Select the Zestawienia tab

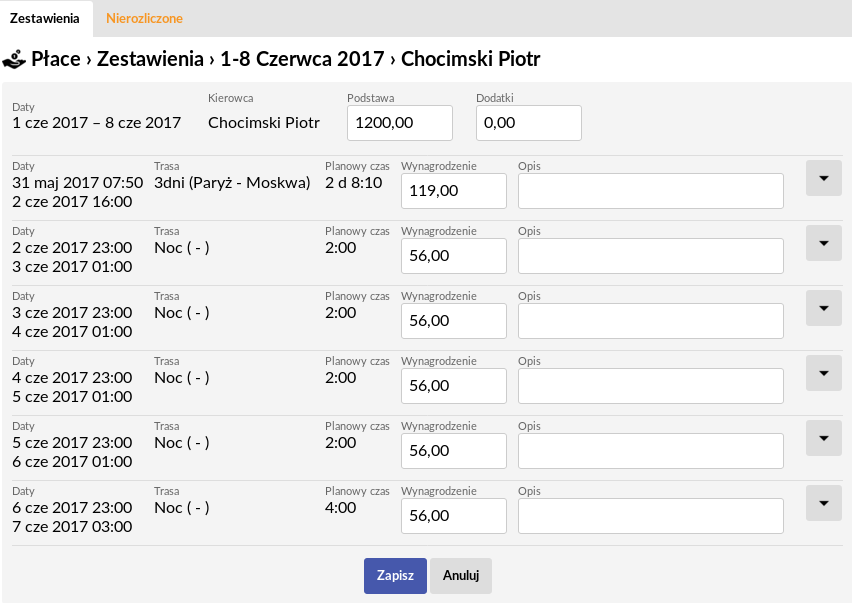pyautogui.click(x=45, y=18)
